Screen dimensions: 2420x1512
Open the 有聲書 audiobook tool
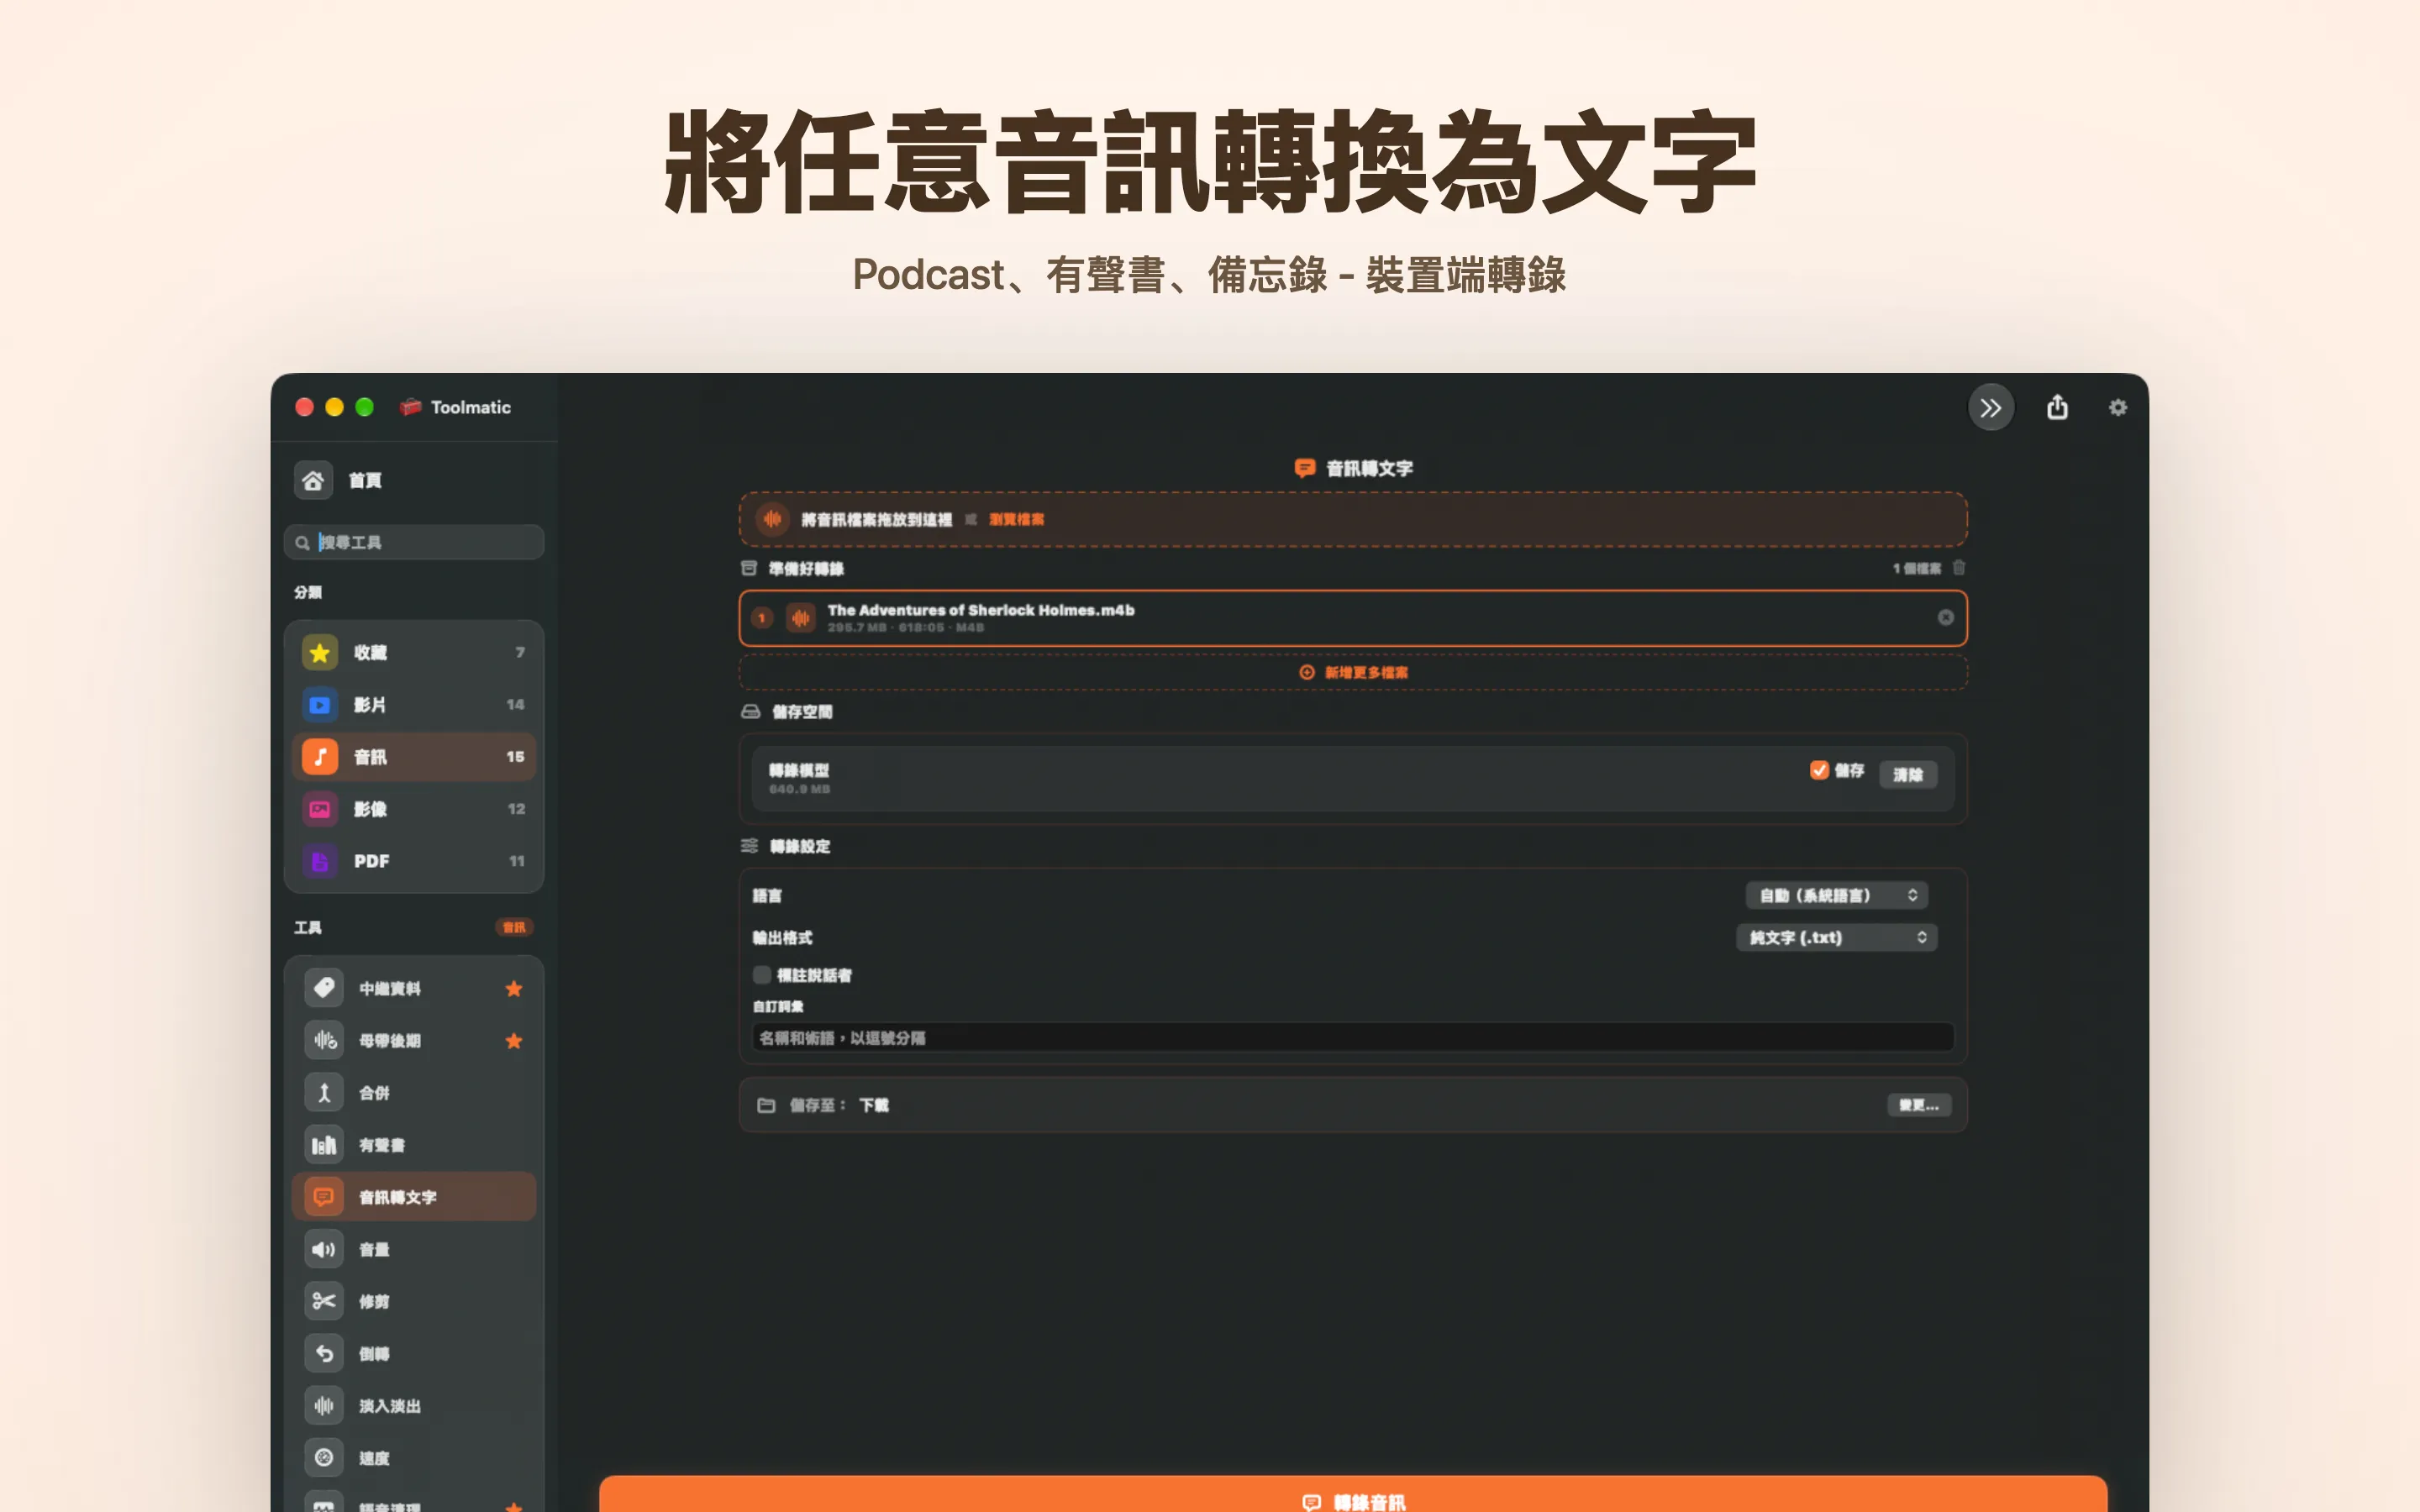click(x=414, y=1145)
